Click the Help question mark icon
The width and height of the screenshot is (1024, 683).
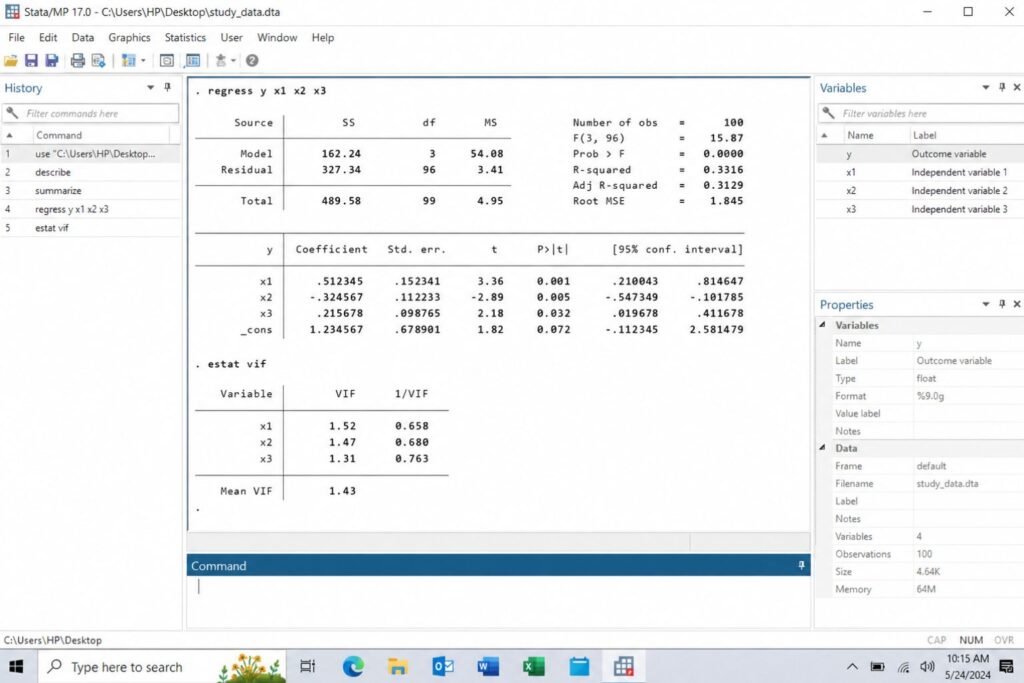click(x=252, y=61)
